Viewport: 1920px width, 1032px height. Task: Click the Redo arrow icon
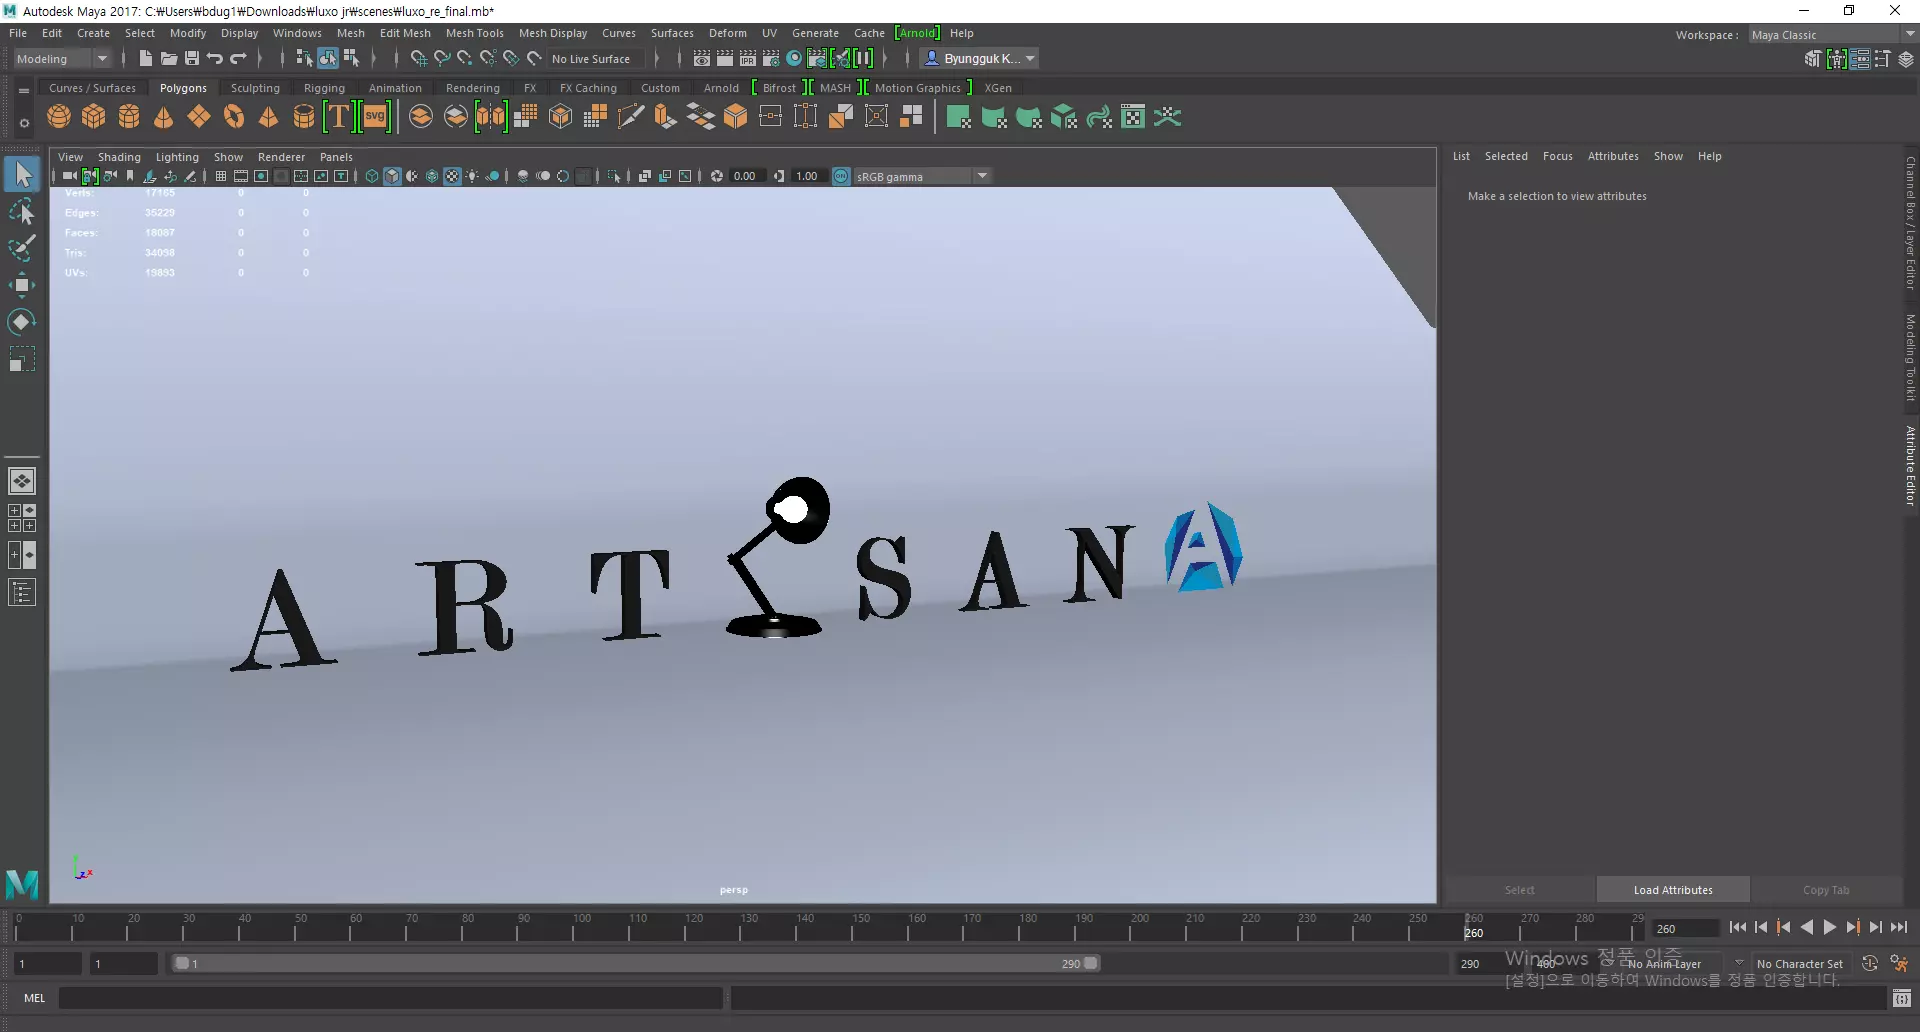(x=239, y=58)
